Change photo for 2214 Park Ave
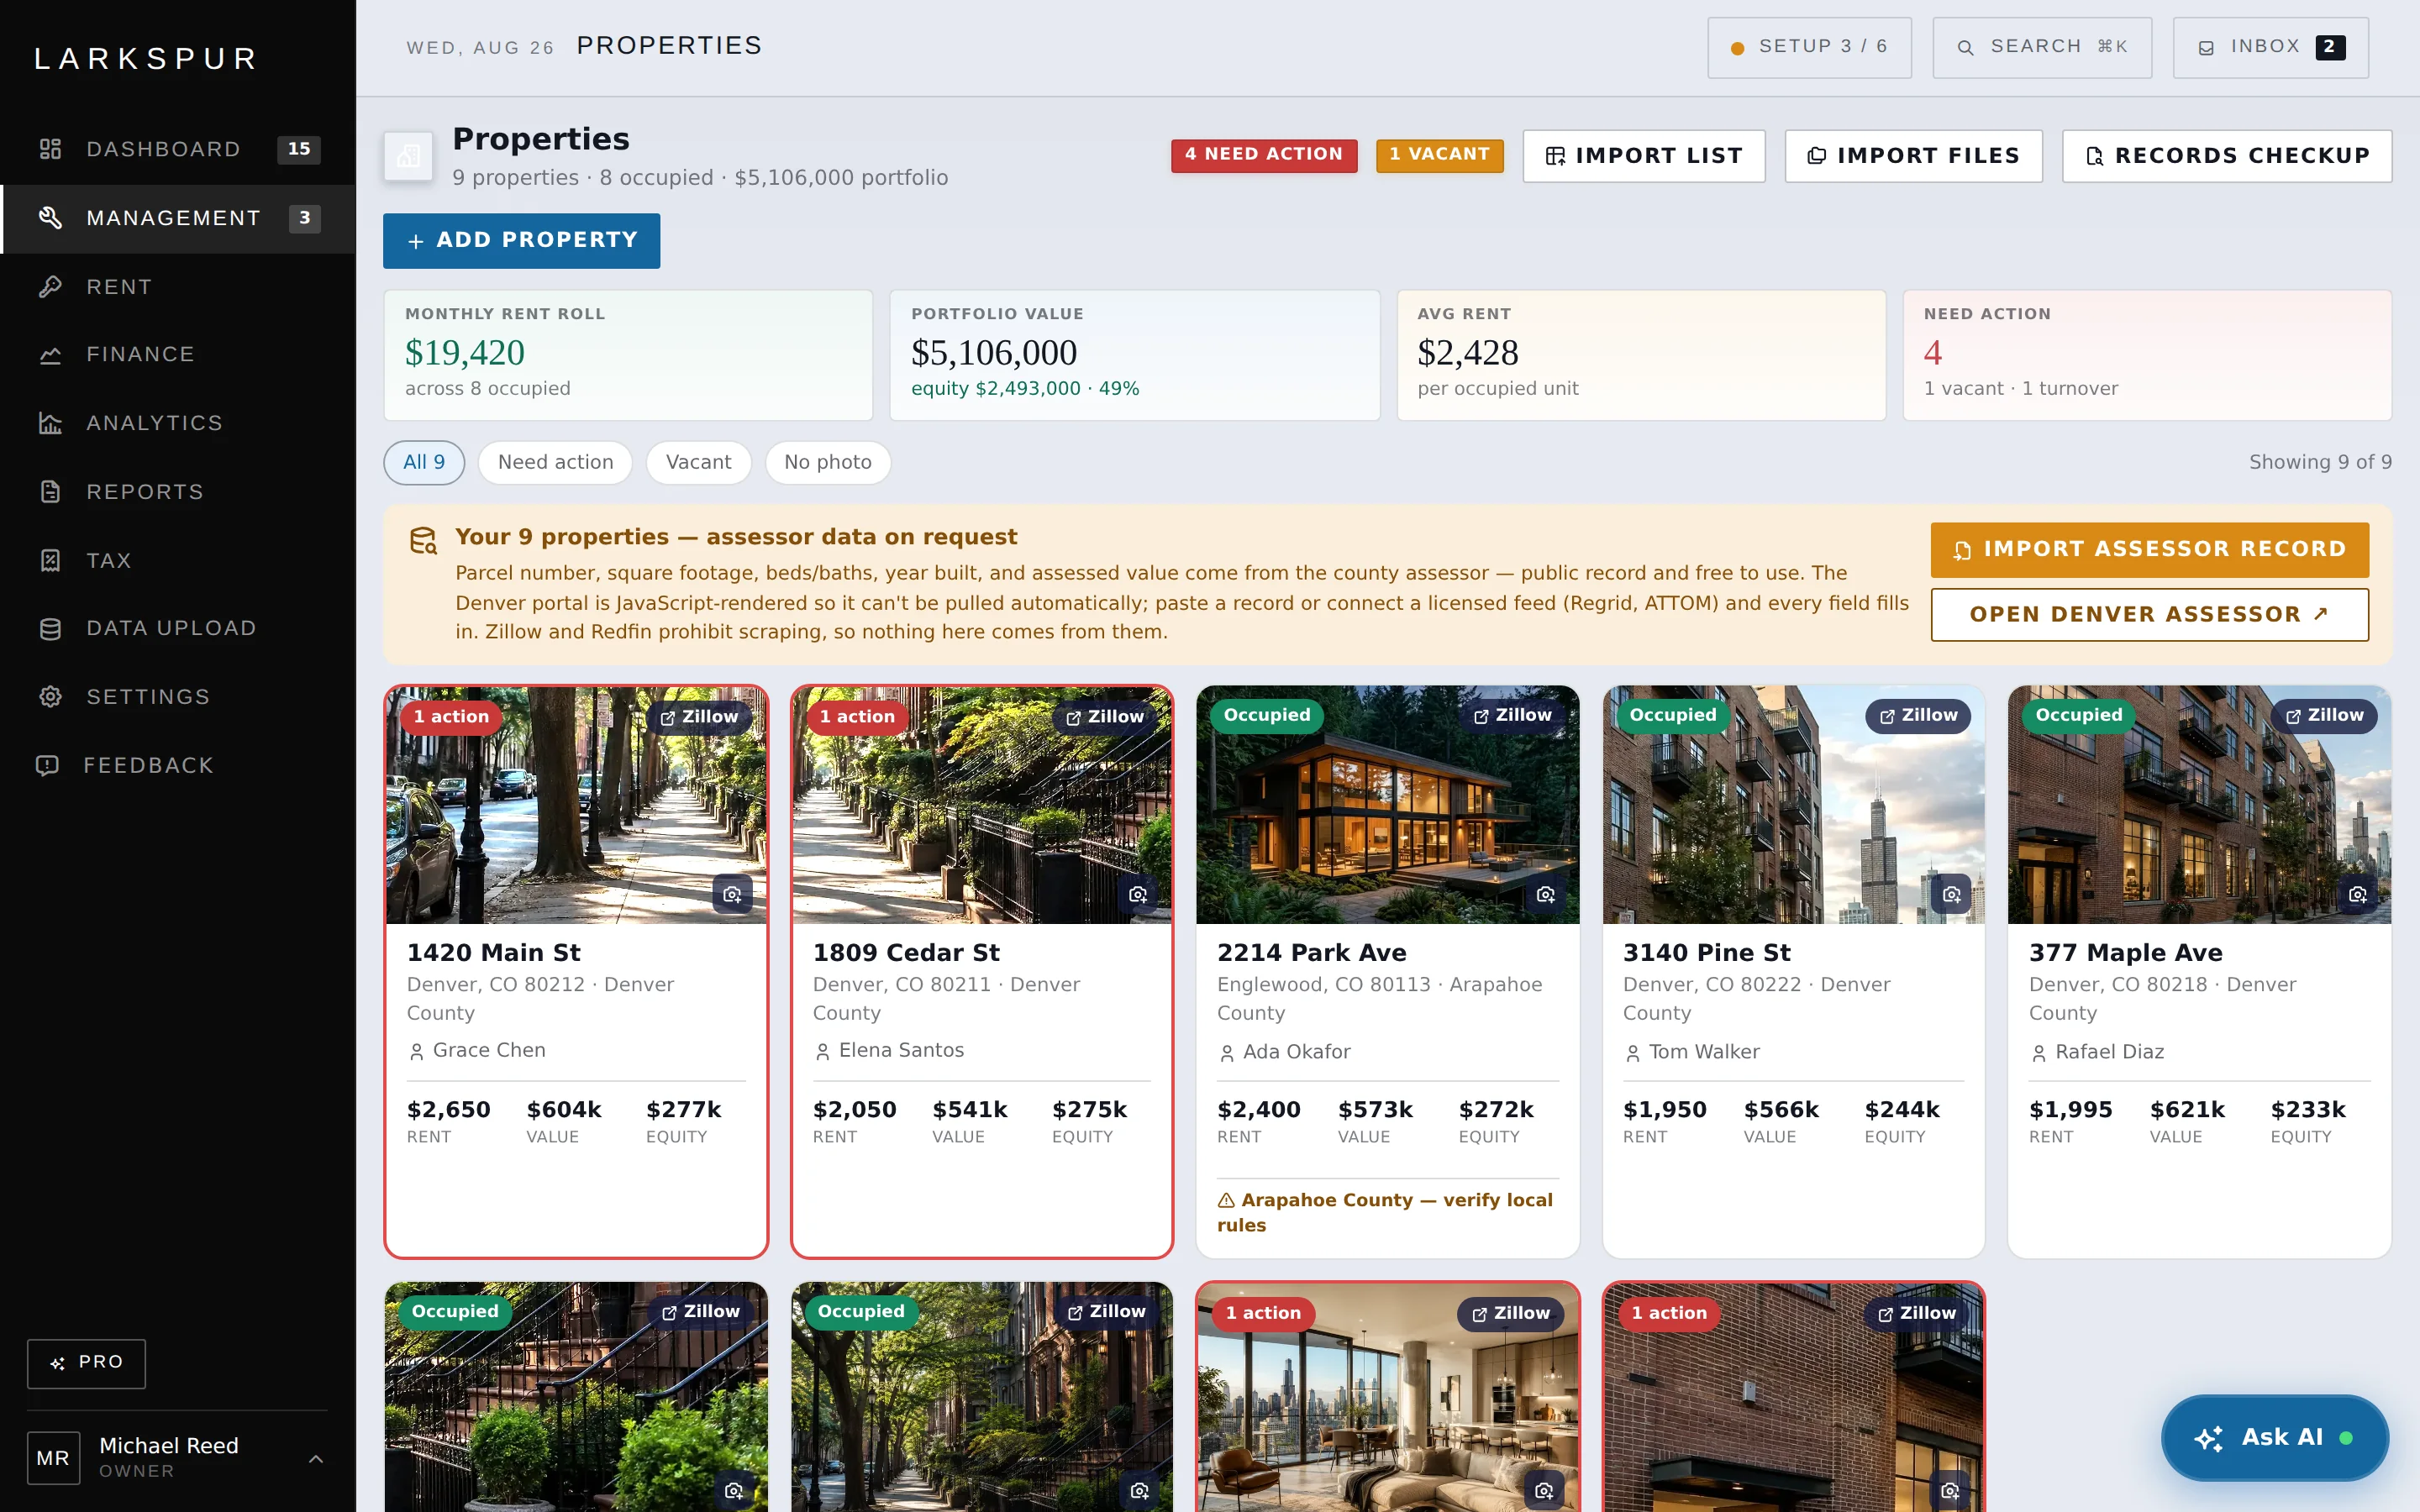Screen dimensions: 2420x1512 [x=1546, y=894]
